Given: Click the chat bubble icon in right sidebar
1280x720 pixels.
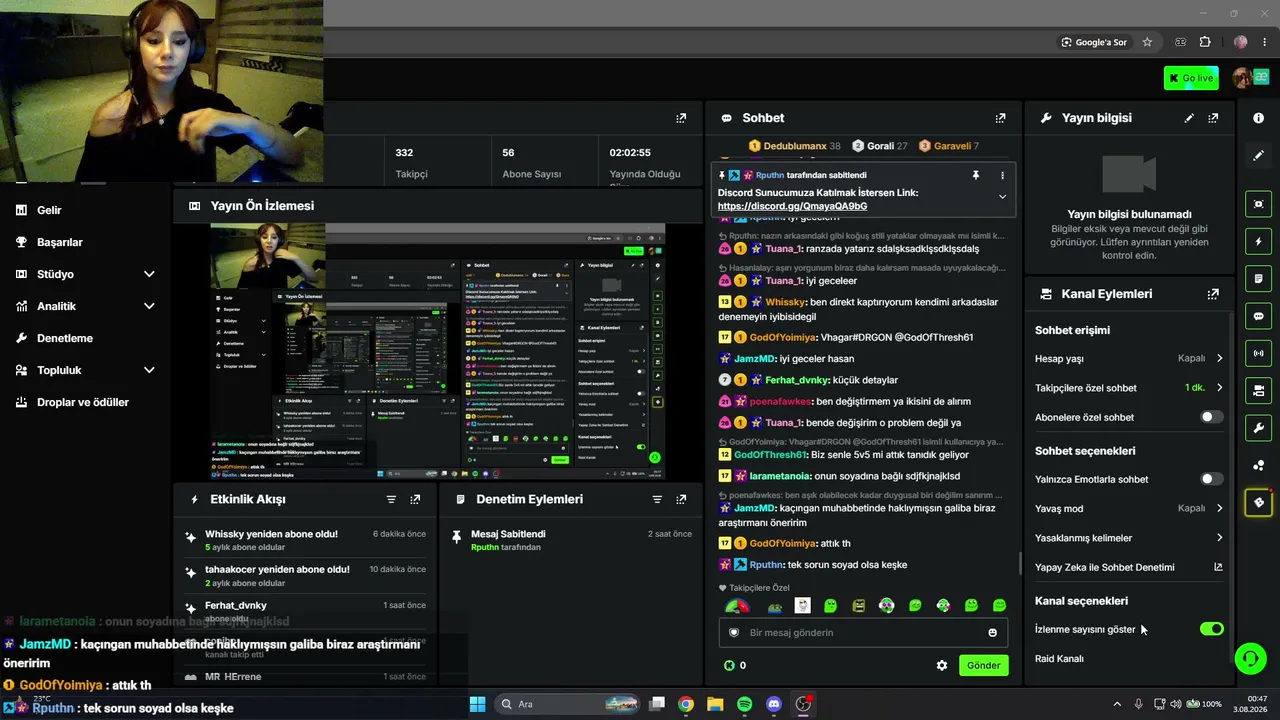Looking at the screenshot, I should click(1258, 316).
